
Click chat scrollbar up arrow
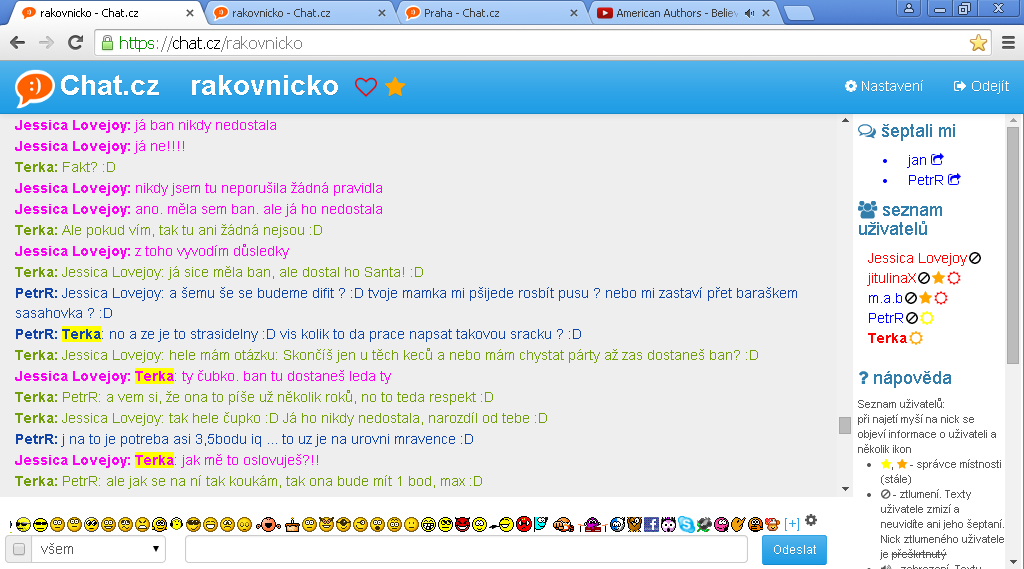coord(845,120)
